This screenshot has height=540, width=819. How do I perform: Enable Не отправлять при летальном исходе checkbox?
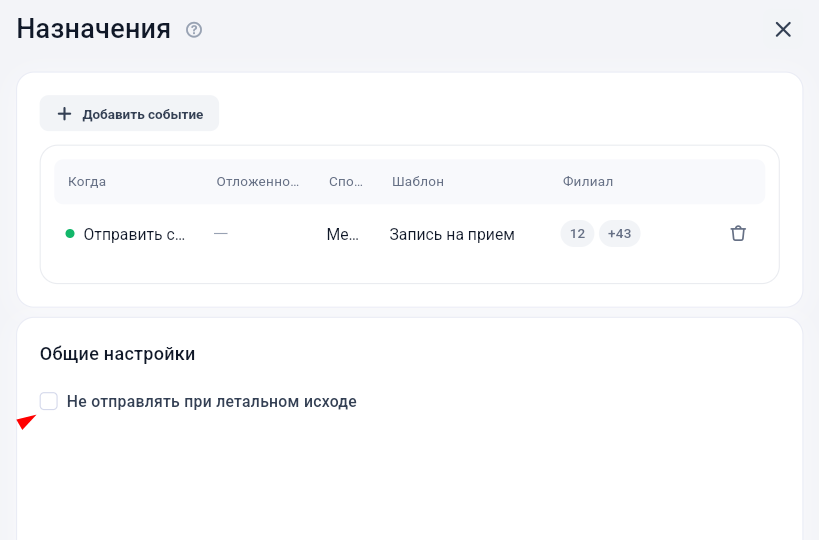49,401
